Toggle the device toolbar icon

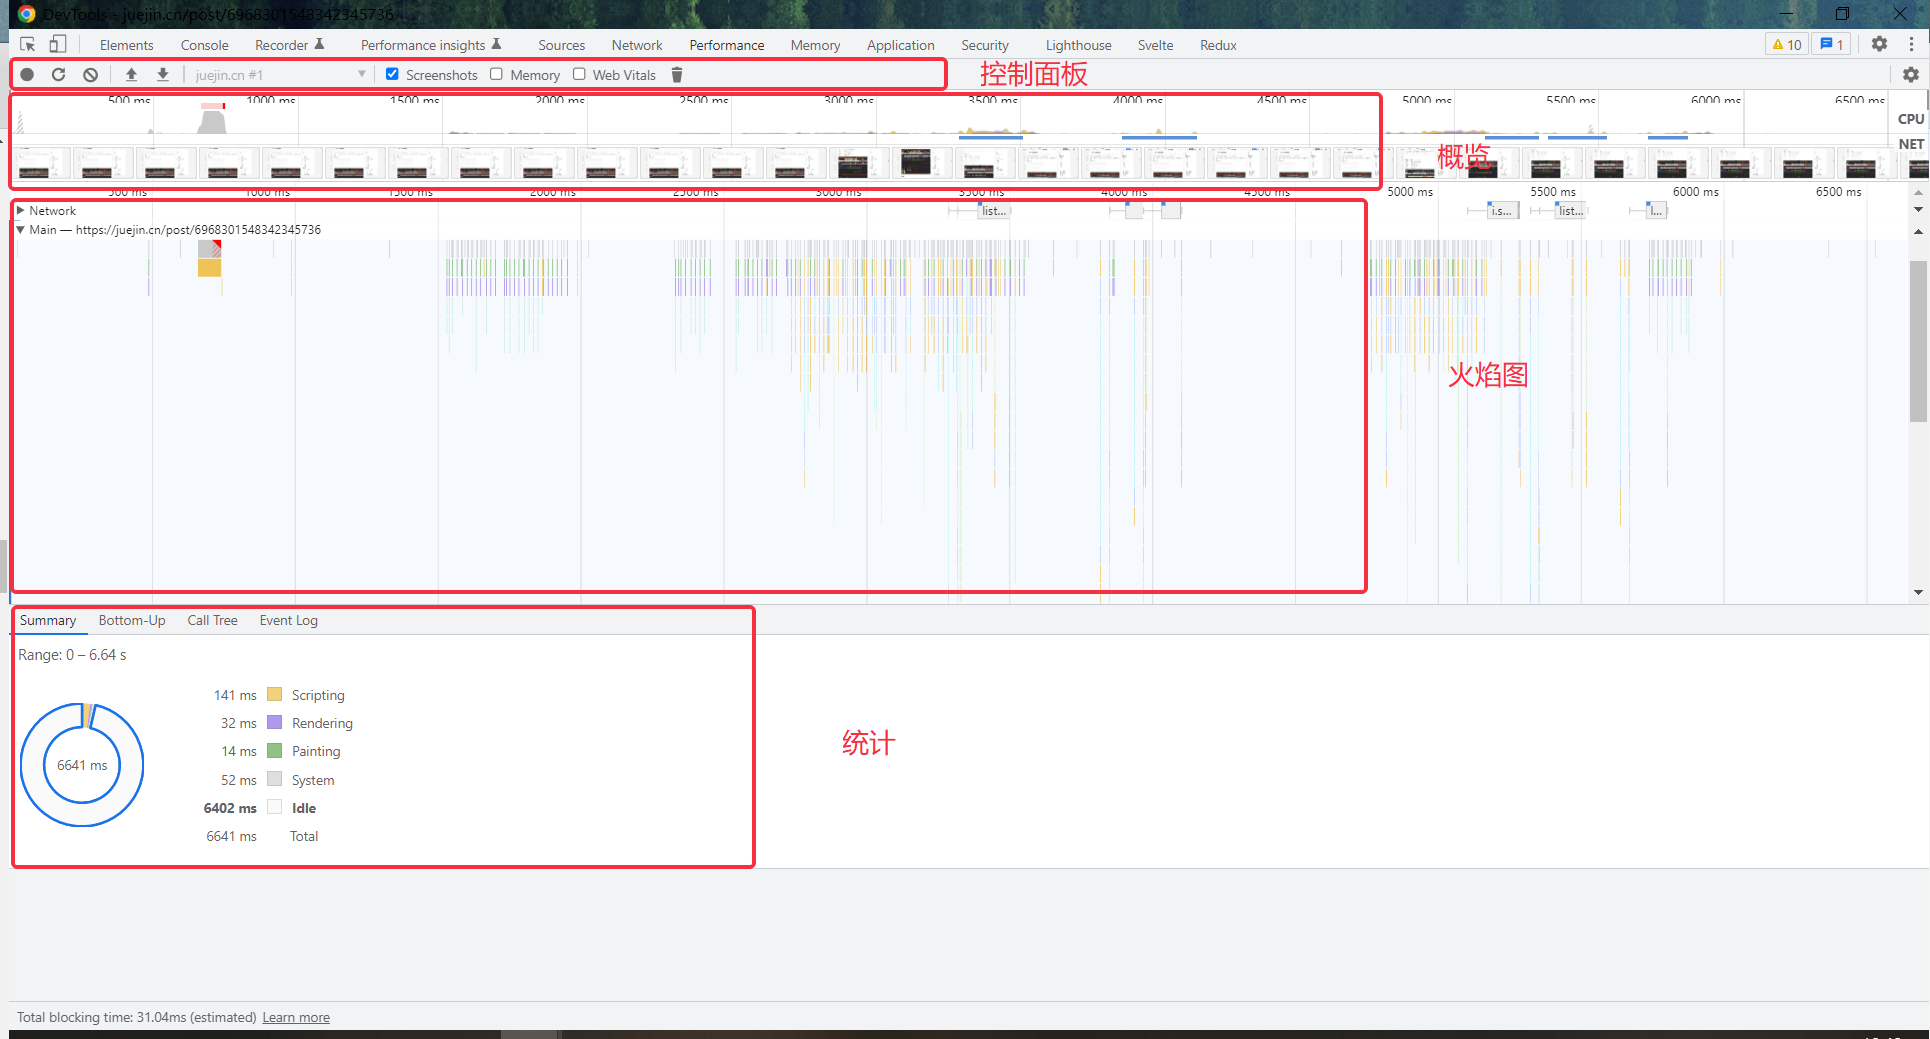click(x=58, y=44)
